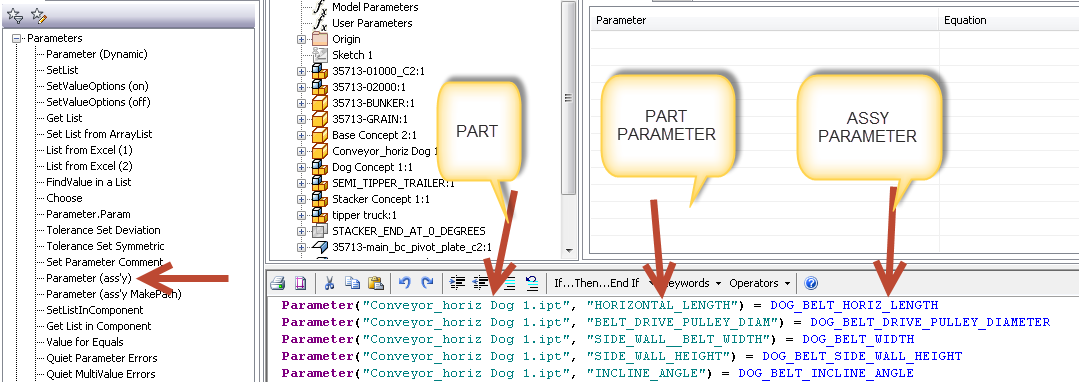Select the Parameter (ass'y MakePath) snippet

(114, 294)
